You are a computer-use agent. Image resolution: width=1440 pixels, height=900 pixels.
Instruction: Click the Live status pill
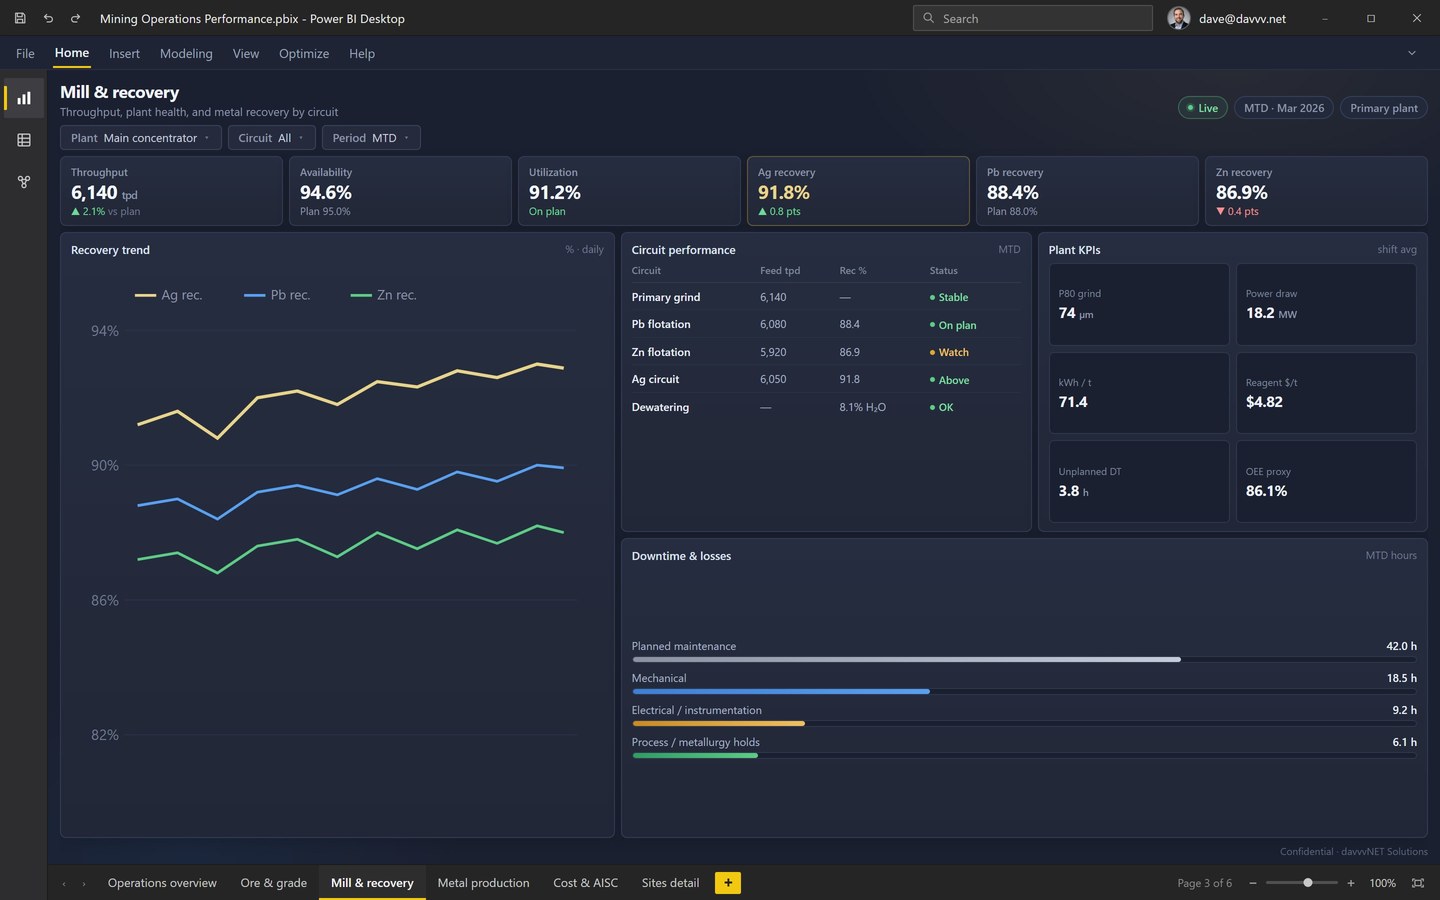point(1203,108)
